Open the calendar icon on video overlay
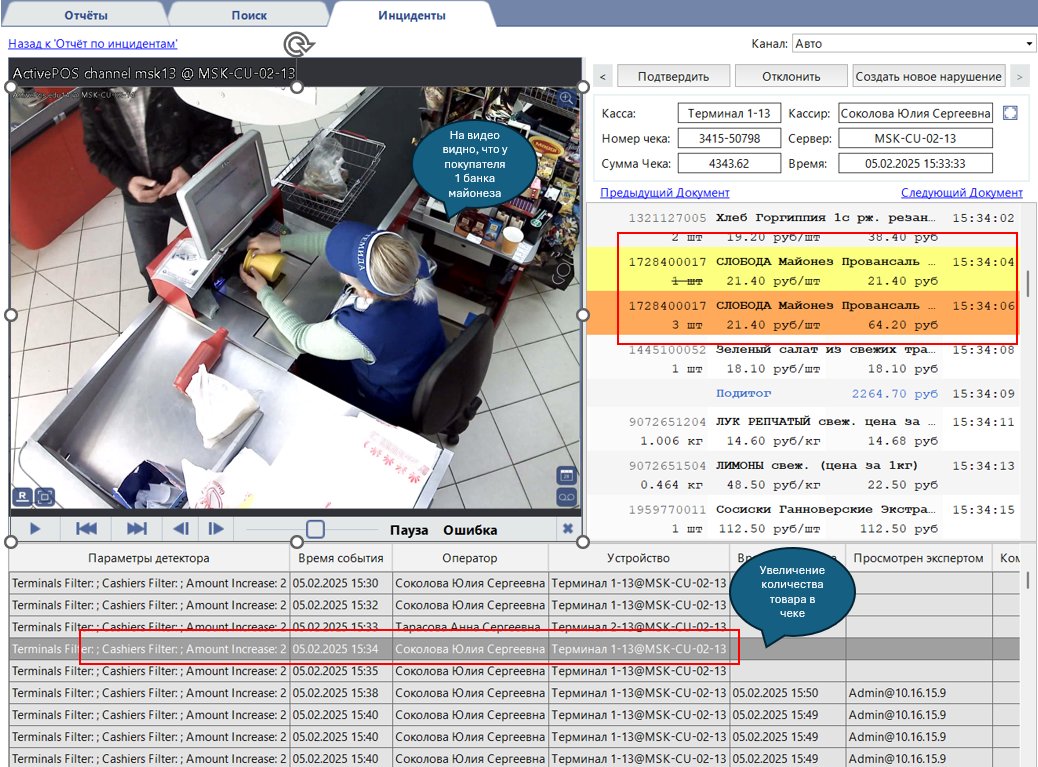 565,476
